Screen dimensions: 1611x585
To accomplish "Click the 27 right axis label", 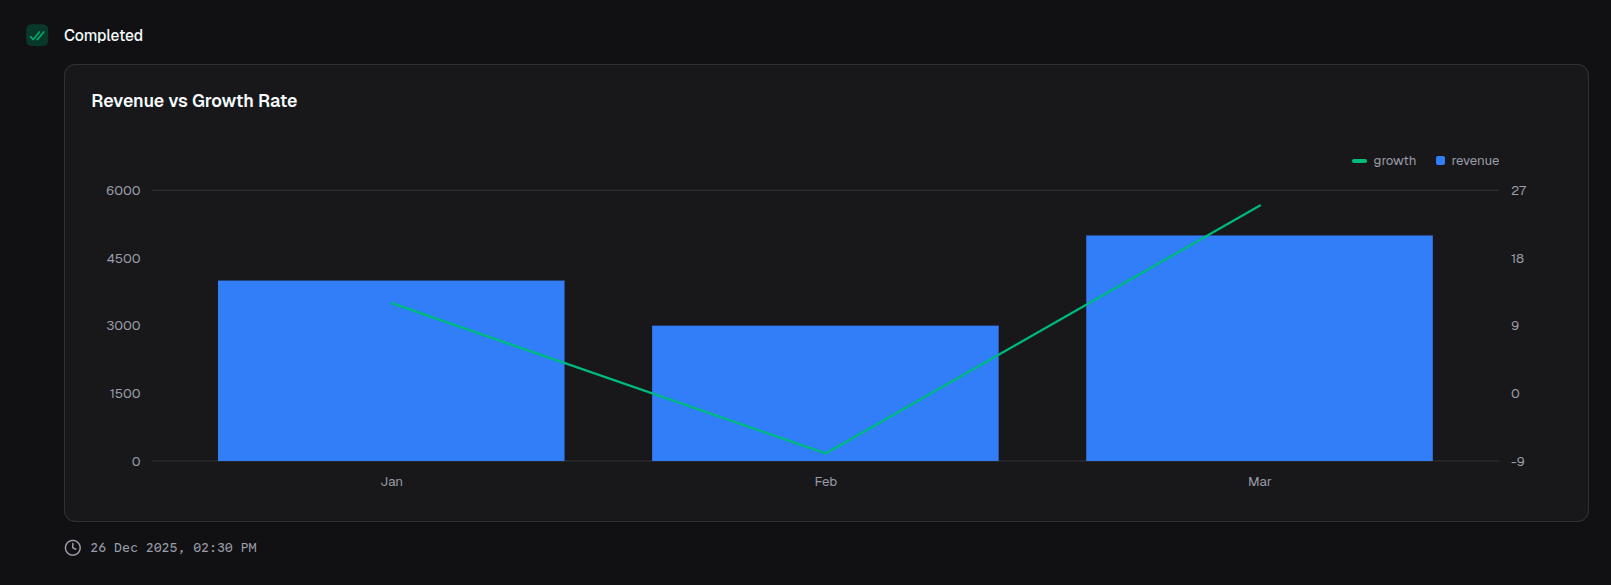I will [x=1518, y=191].
